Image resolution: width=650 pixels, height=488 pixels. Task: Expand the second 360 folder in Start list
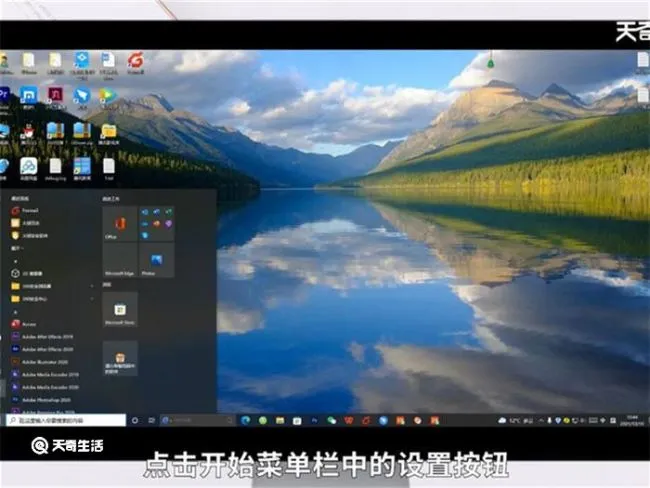53,299
